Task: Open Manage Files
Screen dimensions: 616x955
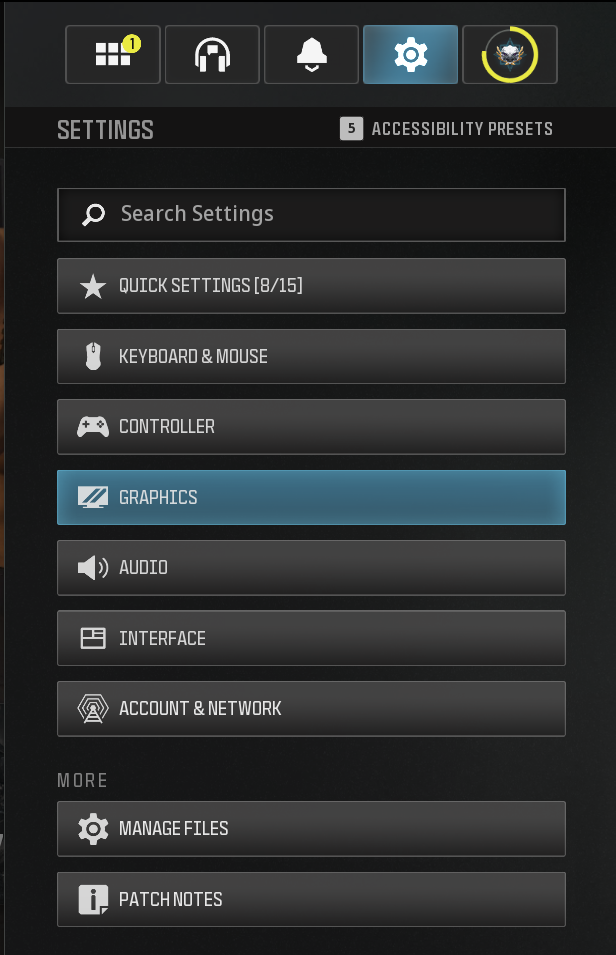Action: 311,829
